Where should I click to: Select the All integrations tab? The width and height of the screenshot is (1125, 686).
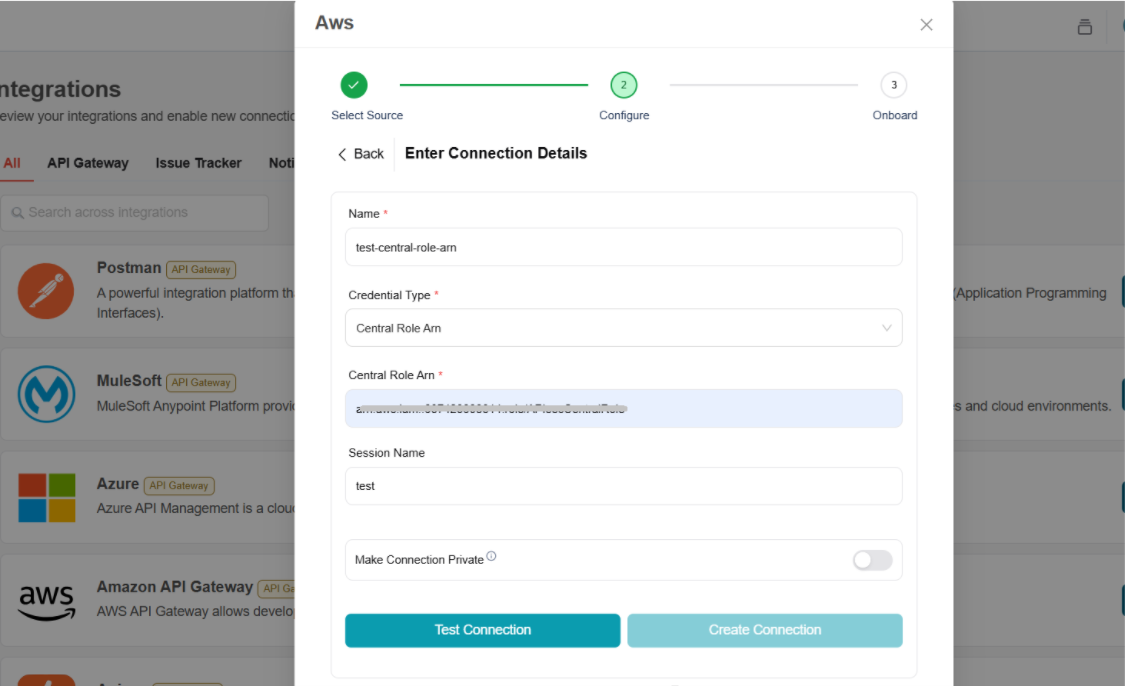[12, 163]
